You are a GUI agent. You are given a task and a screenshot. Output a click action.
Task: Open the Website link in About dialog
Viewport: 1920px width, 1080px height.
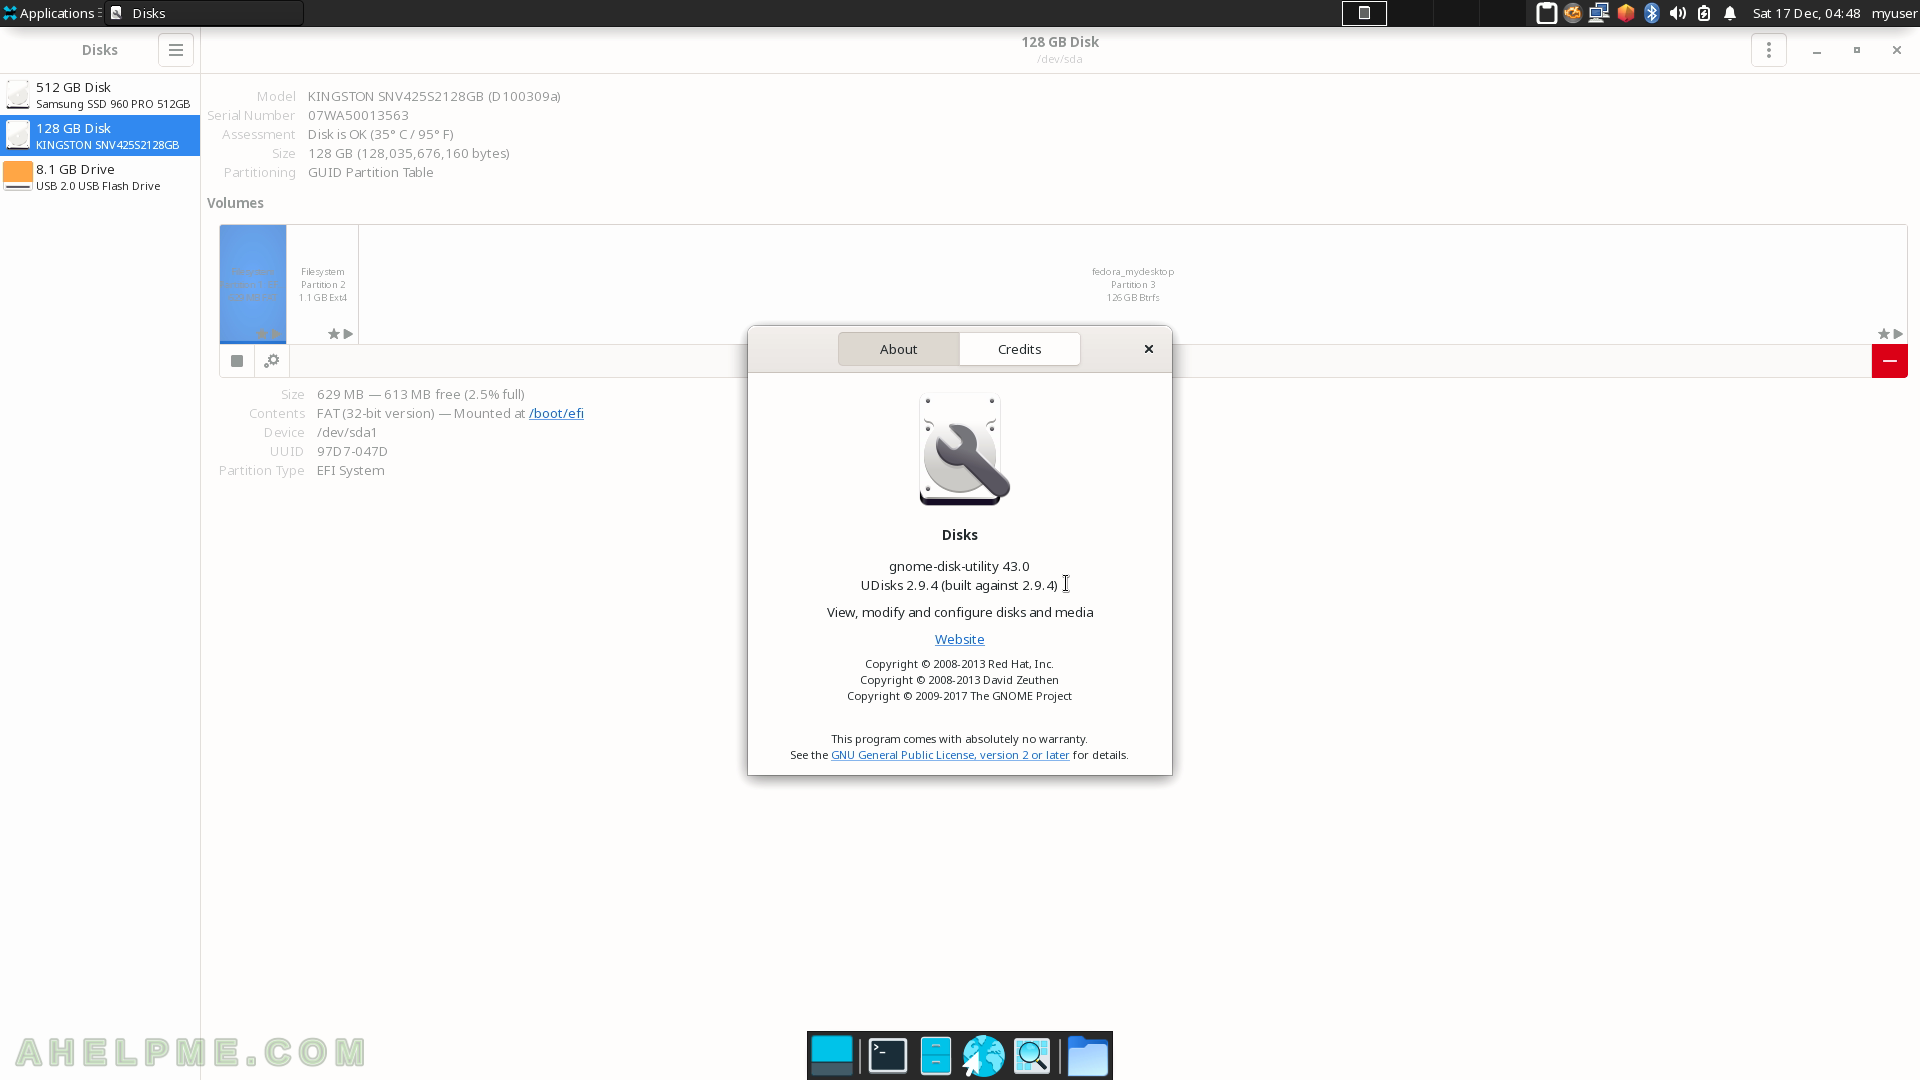coord(959,639)
